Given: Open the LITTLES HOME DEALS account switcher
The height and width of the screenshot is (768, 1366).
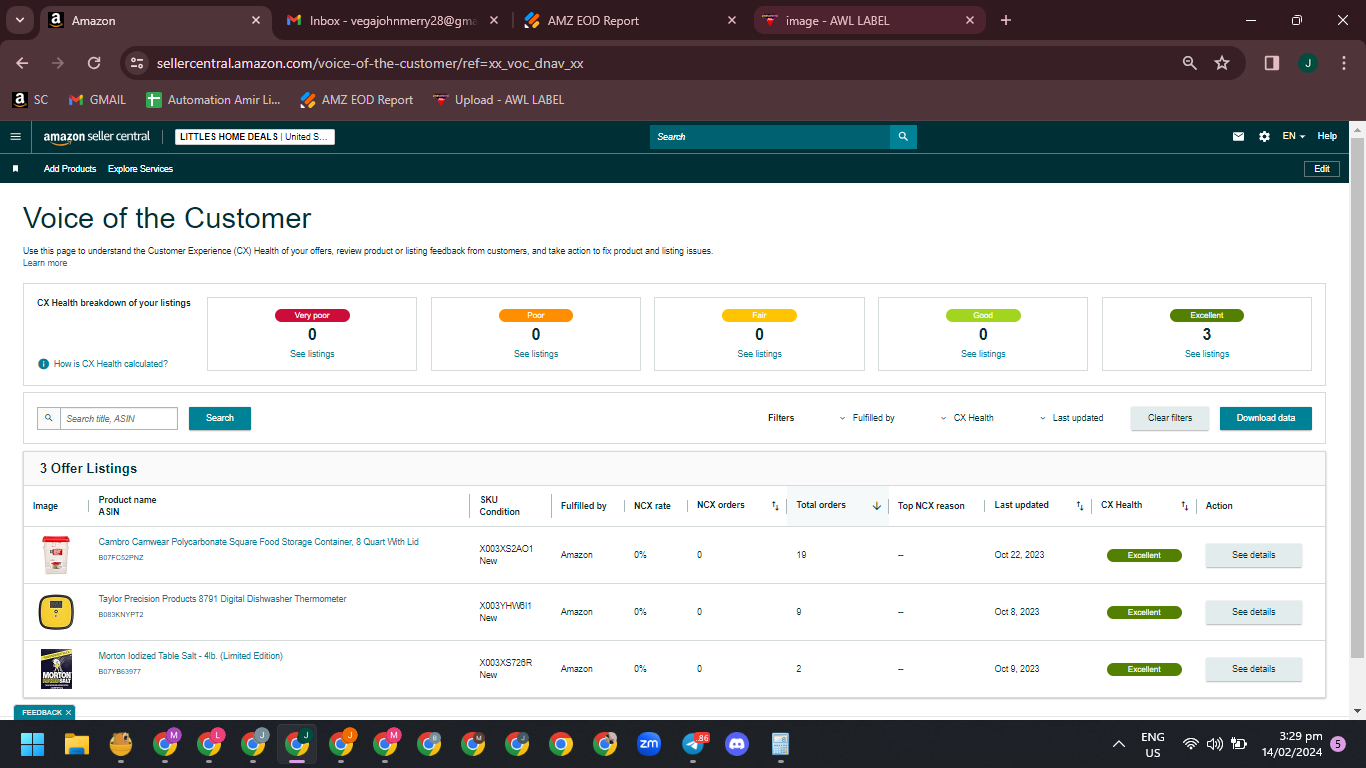Looking at the screenshot, I should coord(255,137).
